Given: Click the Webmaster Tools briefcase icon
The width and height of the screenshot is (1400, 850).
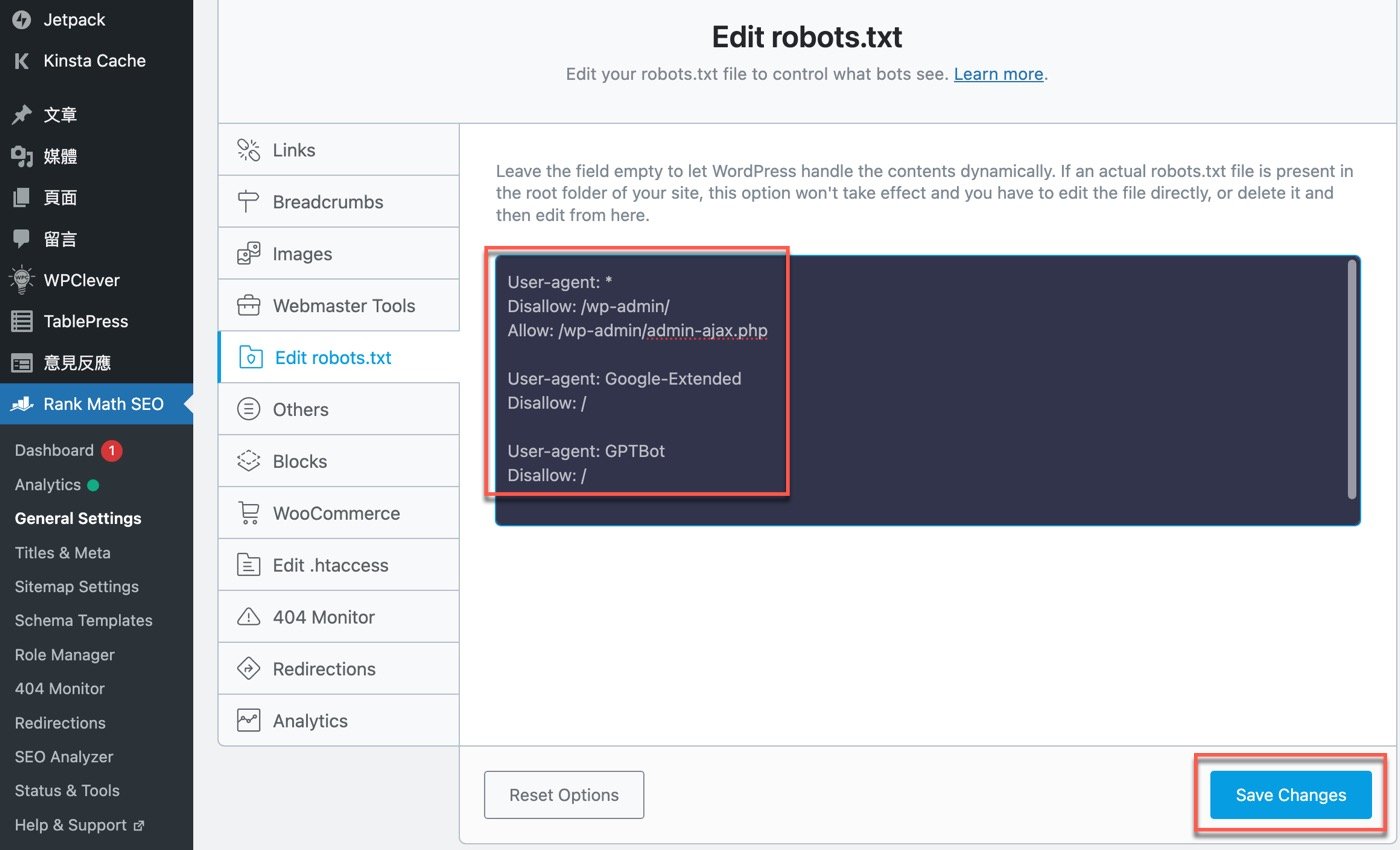Looking at the screenshot, I should pos(248,306).
